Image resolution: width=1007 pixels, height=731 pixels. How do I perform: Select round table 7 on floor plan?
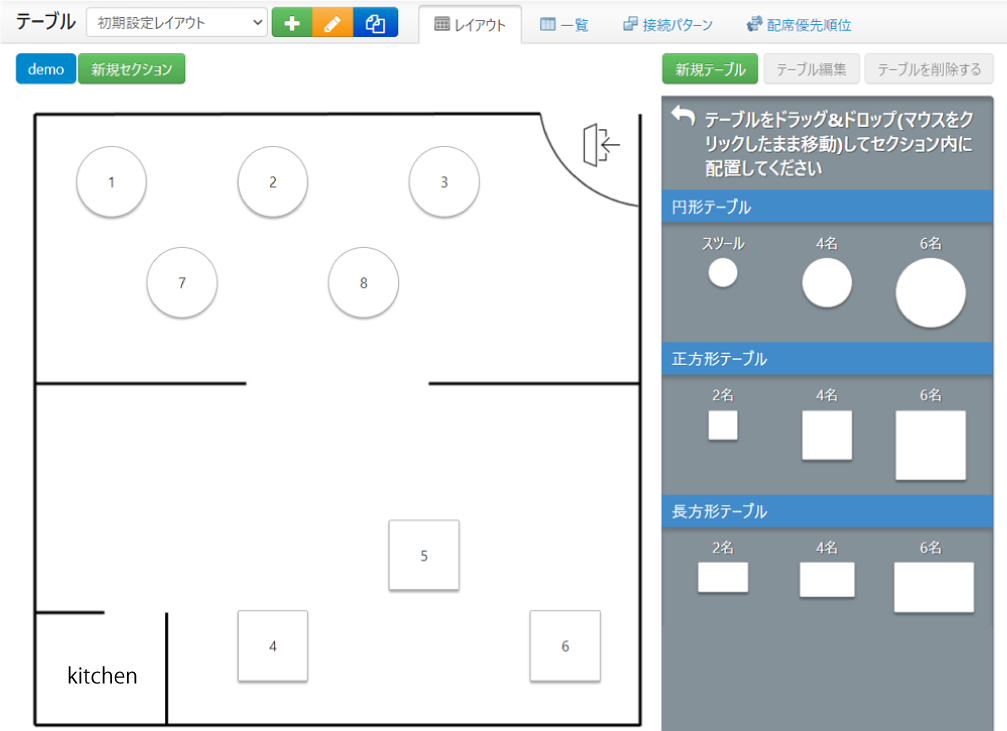[x=182, y=283]
